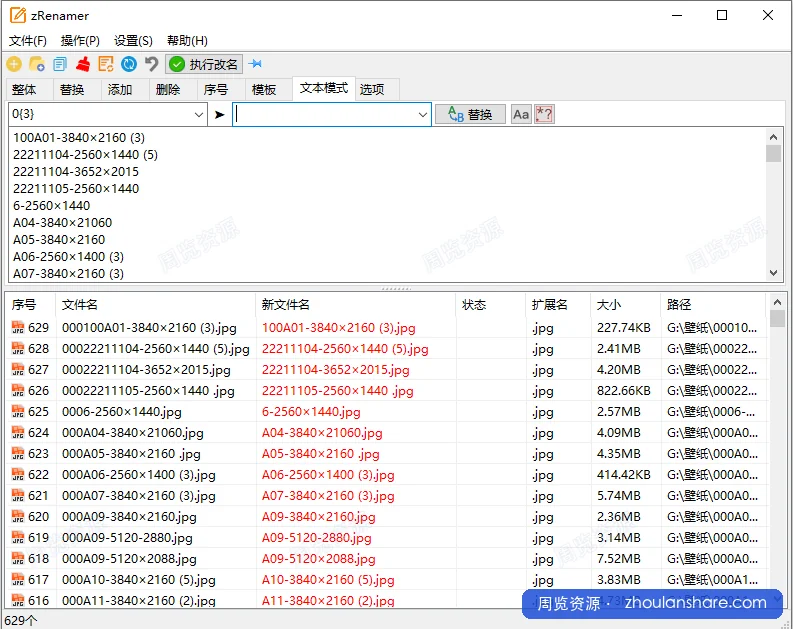Click the file icon of row 618
Viewport: 793px width, 629px height.
click(18, 559)
